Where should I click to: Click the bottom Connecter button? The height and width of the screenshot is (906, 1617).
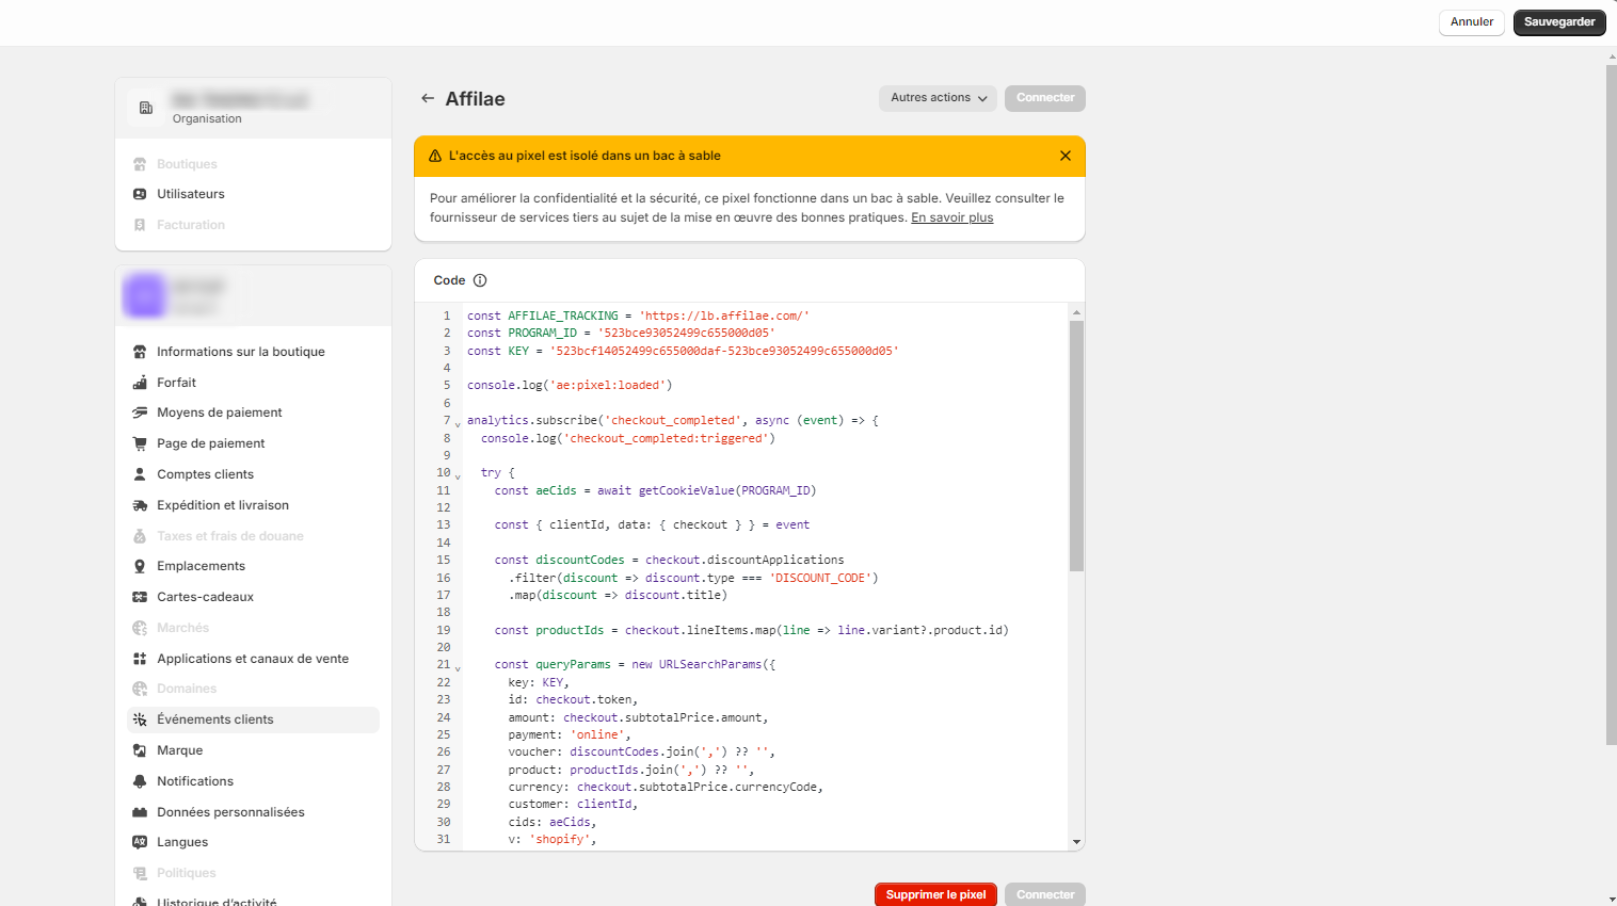tap(1045, 895)
